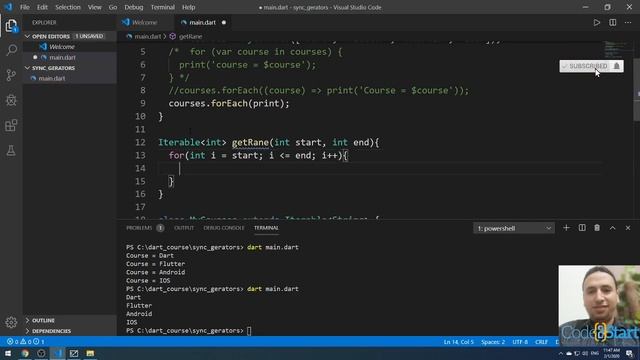Click the notification bell beside Subscribed
Viewport: 640px width, 360px height.
coord(617,66)
